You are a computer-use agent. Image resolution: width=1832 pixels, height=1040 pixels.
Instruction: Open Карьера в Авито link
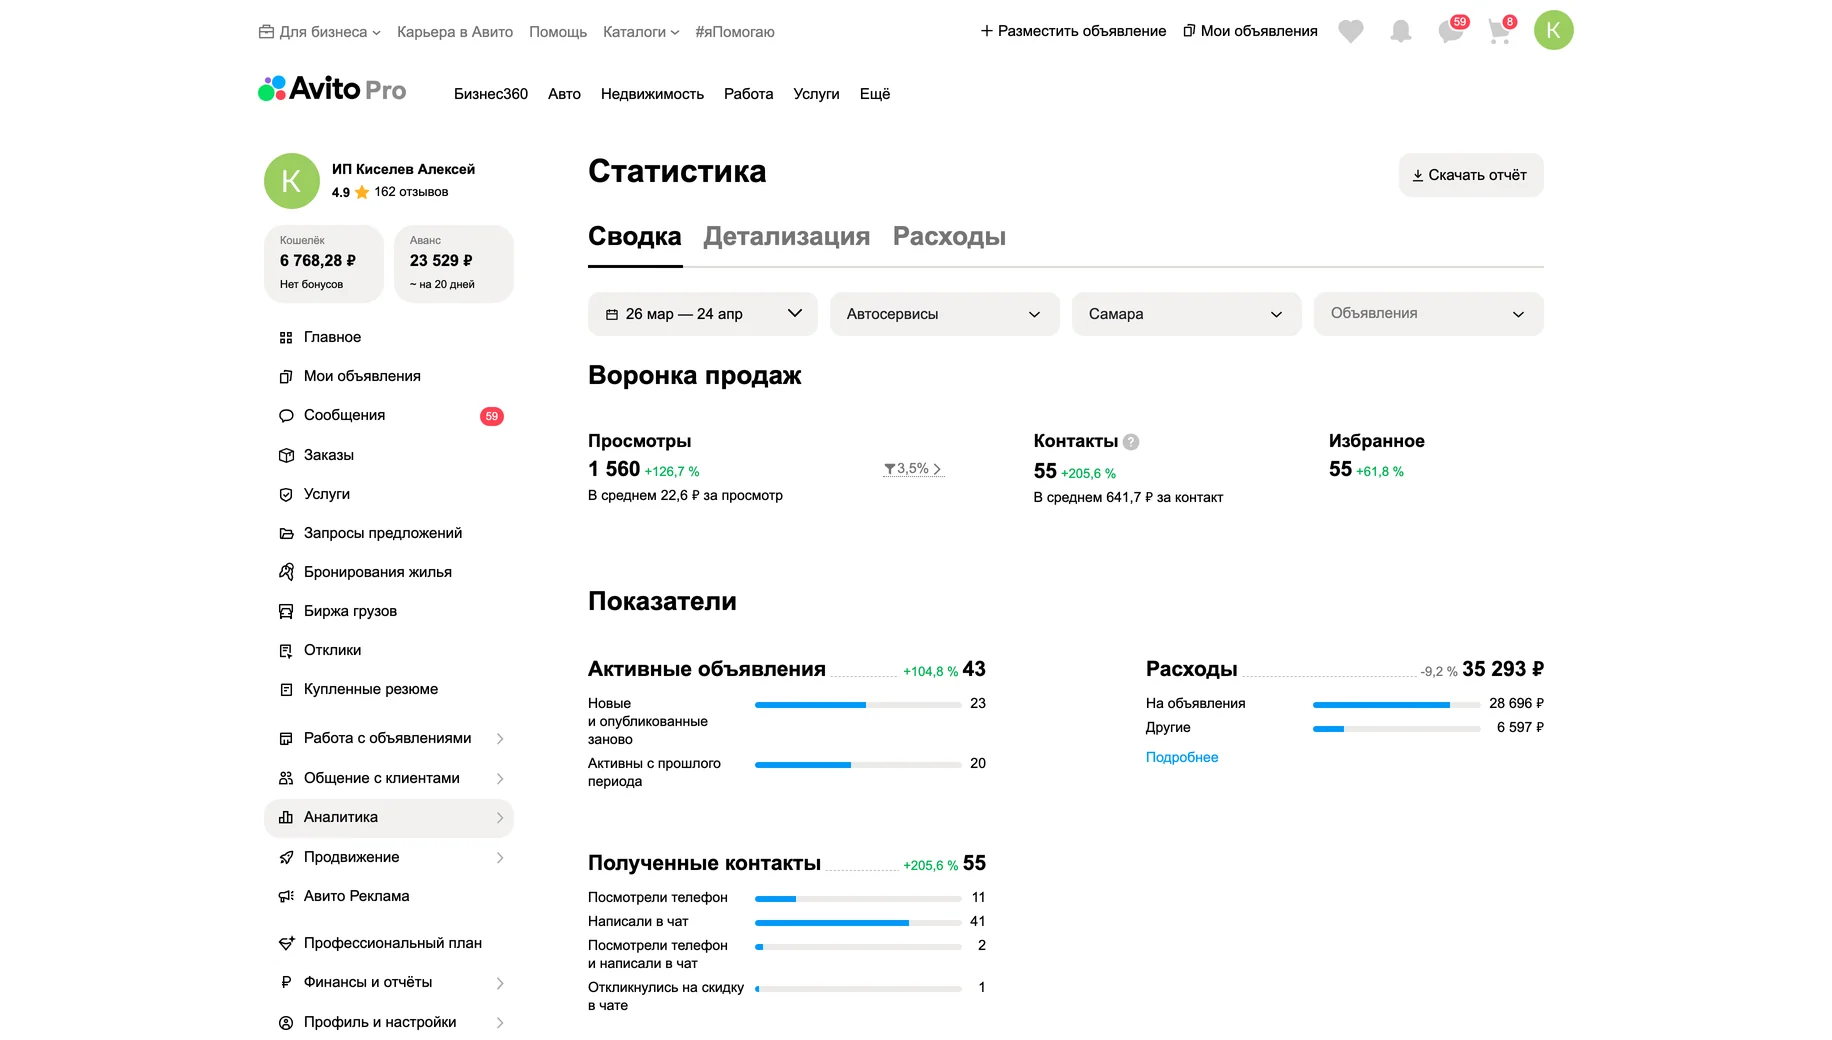click(x=455, y=32)
